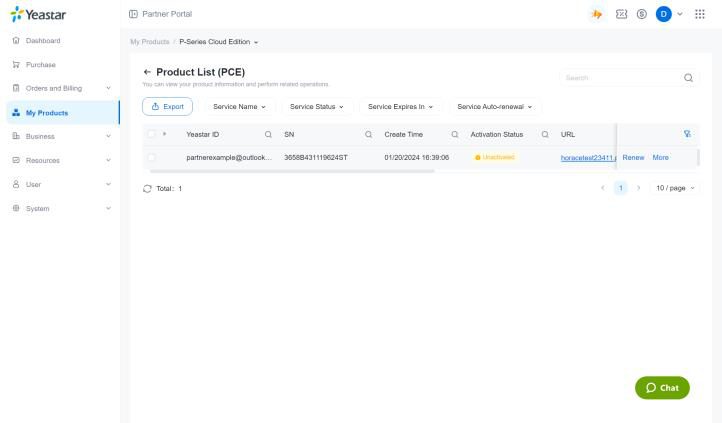Select page 1 in pagination

[620, 188]
